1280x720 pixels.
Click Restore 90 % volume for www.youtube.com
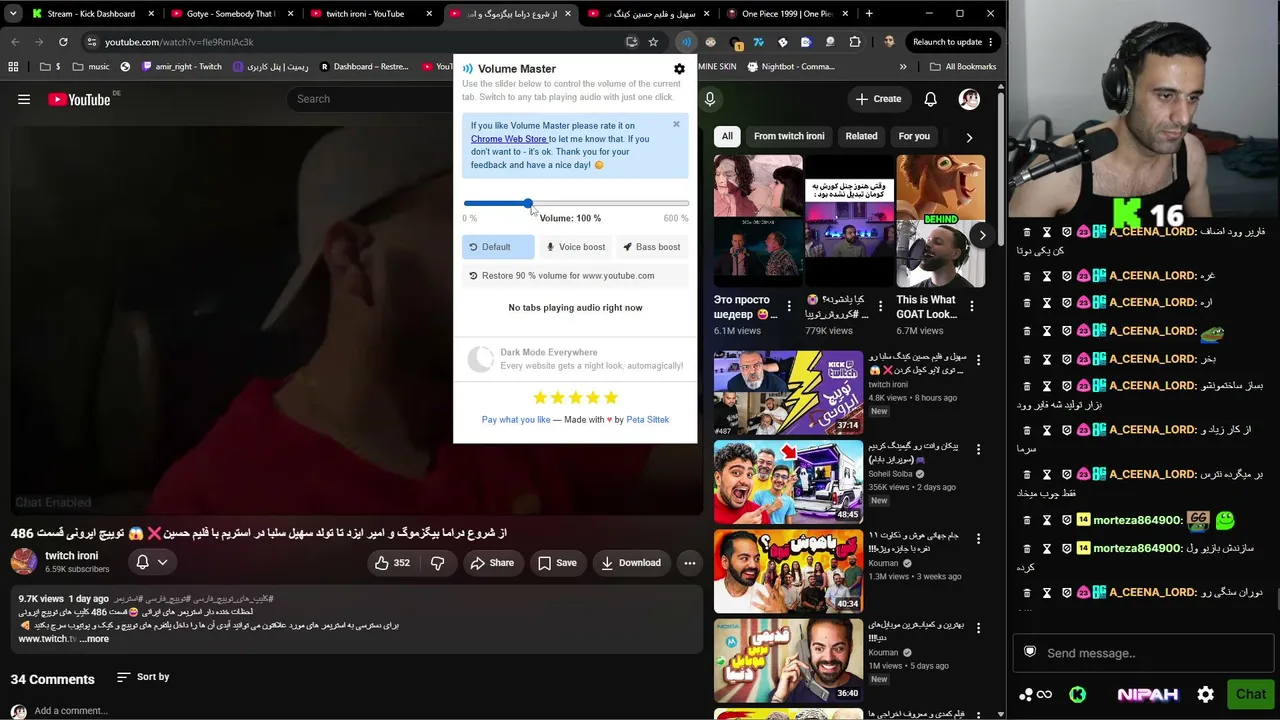point(575,276)
